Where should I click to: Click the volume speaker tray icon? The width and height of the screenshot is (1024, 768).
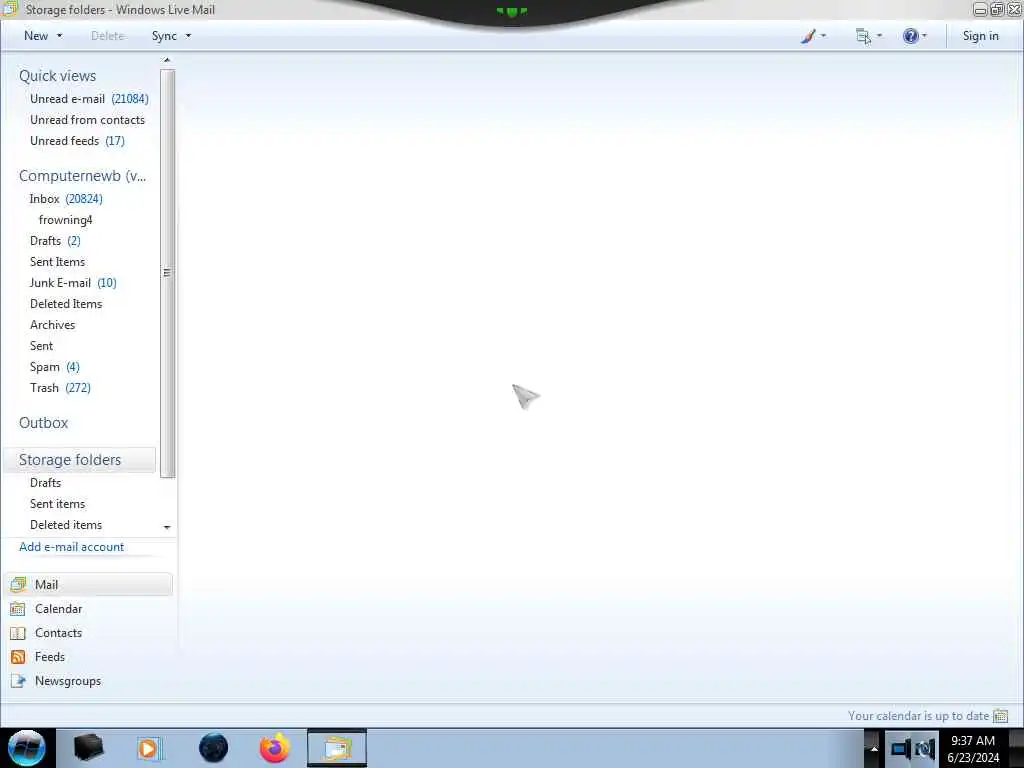coord(925,748)
